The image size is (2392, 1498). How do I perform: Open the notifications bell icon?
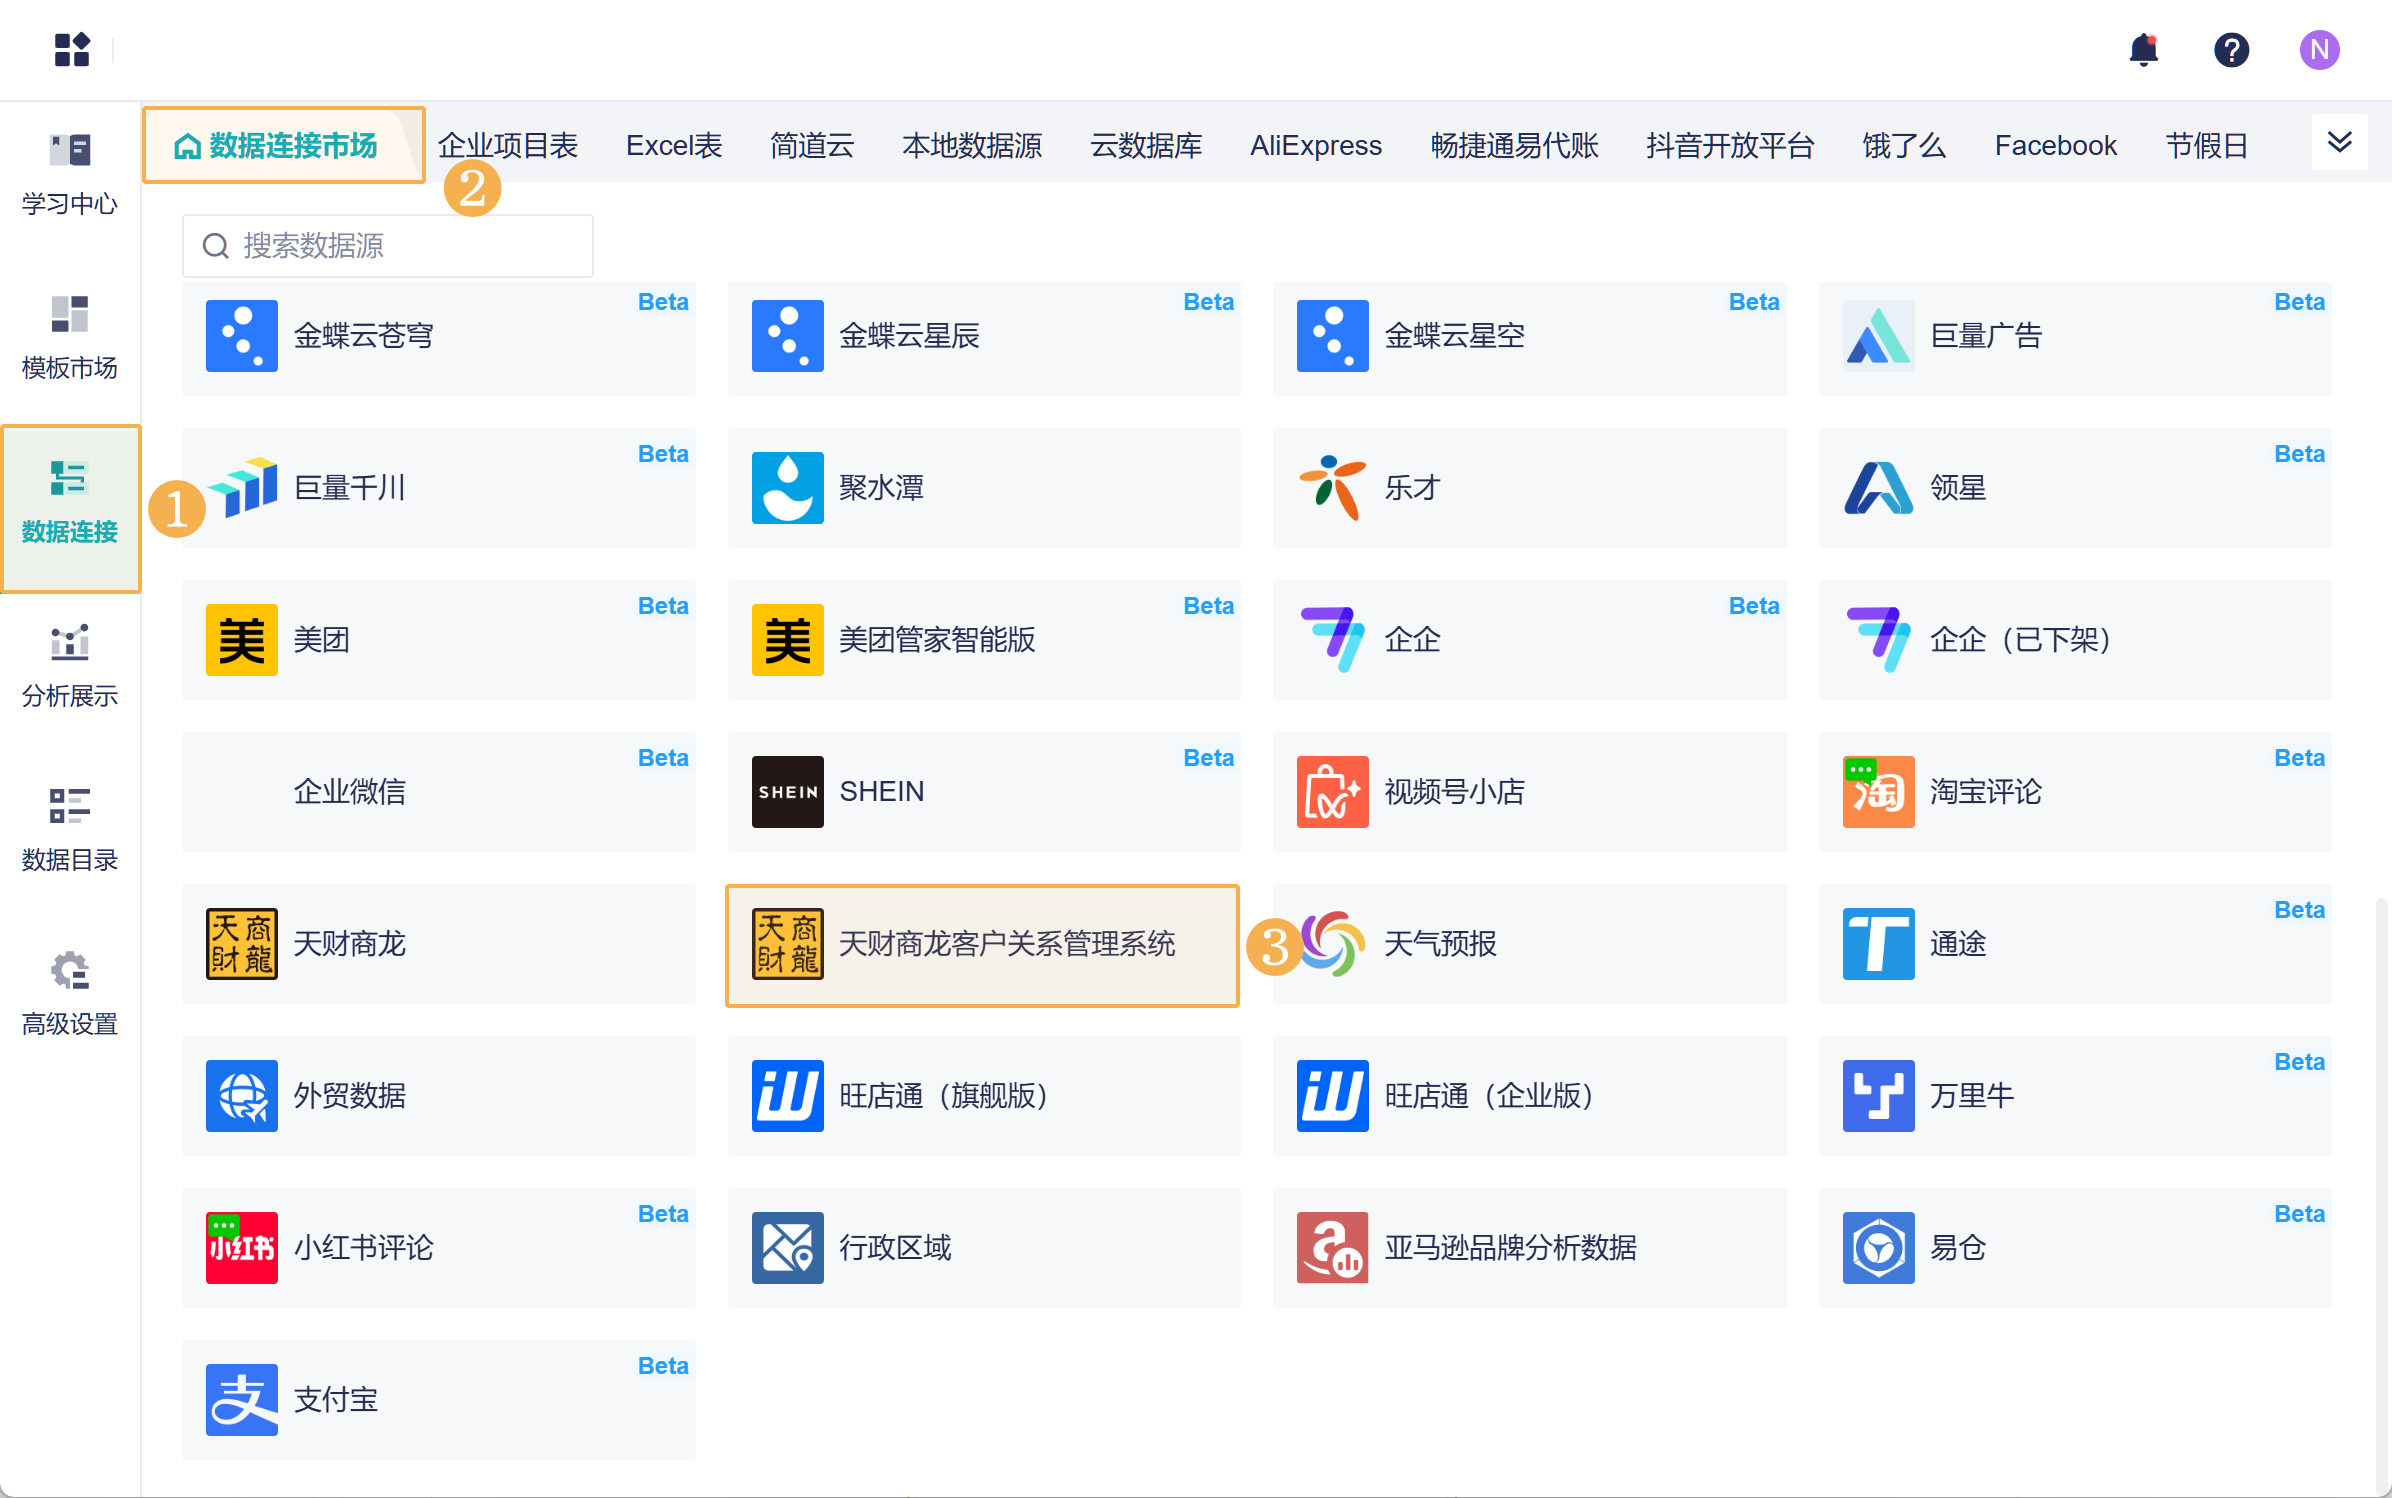pyautogui.click(x=2143, y=49)
